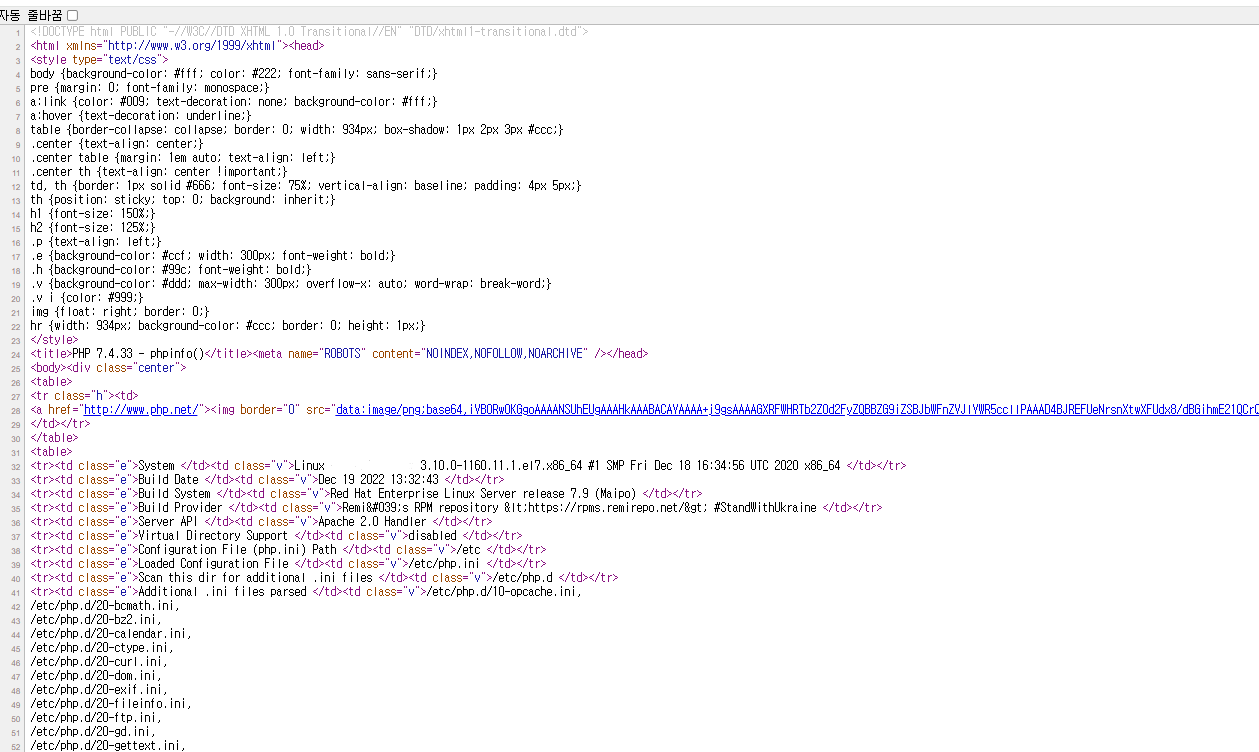Click the div class="center" body line
This screenshot has height=752, width=1259.
pyautogui.click(x=108, y=368)
